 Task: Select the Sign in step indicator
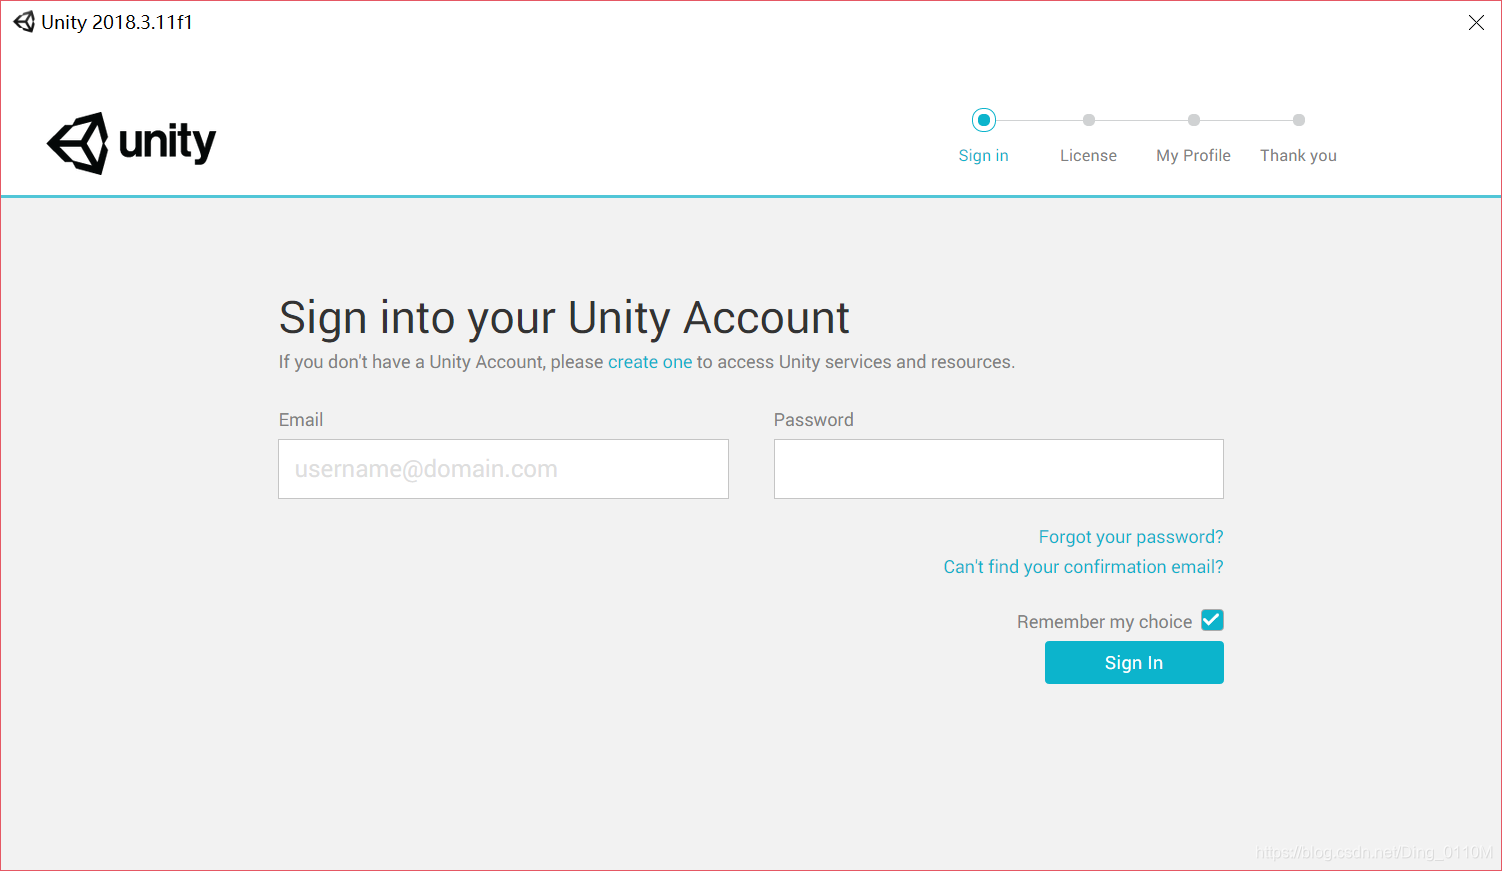(984, 120)
